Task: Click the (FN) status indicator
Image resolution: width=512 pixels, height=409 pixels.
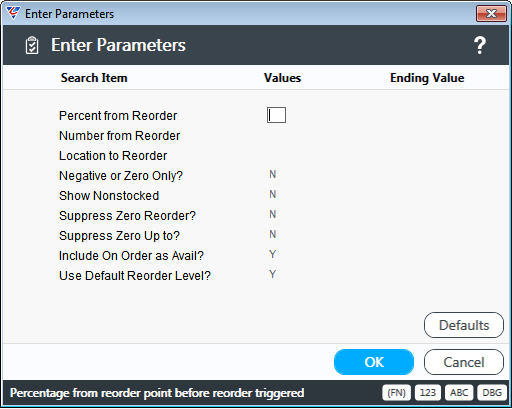Action: point(396,393)
